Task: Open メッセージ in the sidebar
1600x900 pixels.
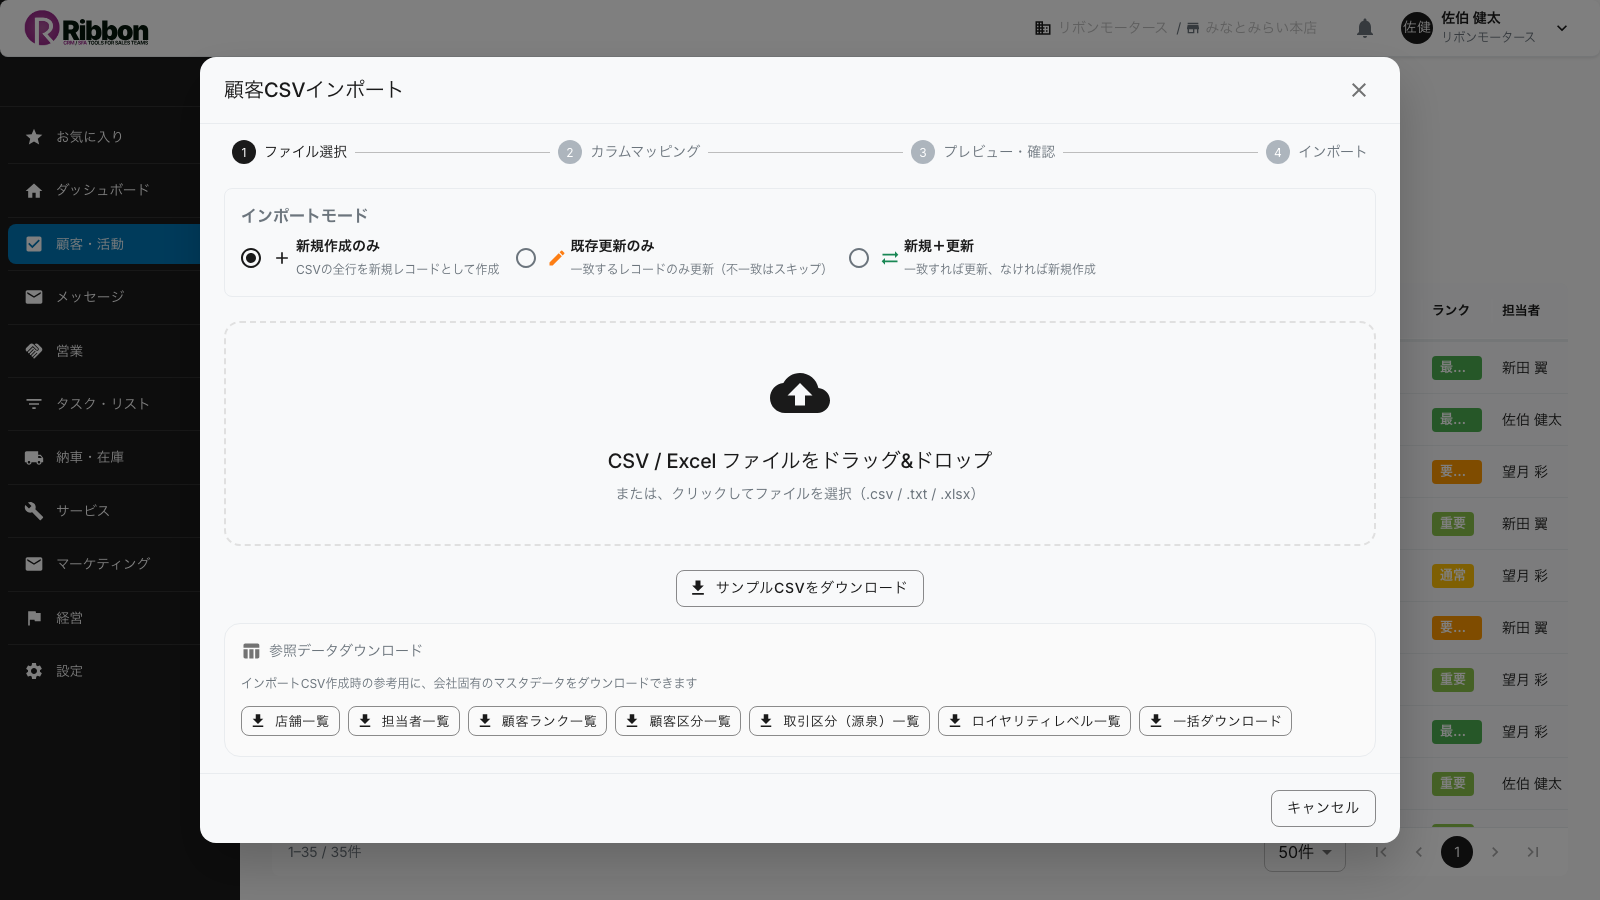Action: pyautogui.click(x=104, y=297)
